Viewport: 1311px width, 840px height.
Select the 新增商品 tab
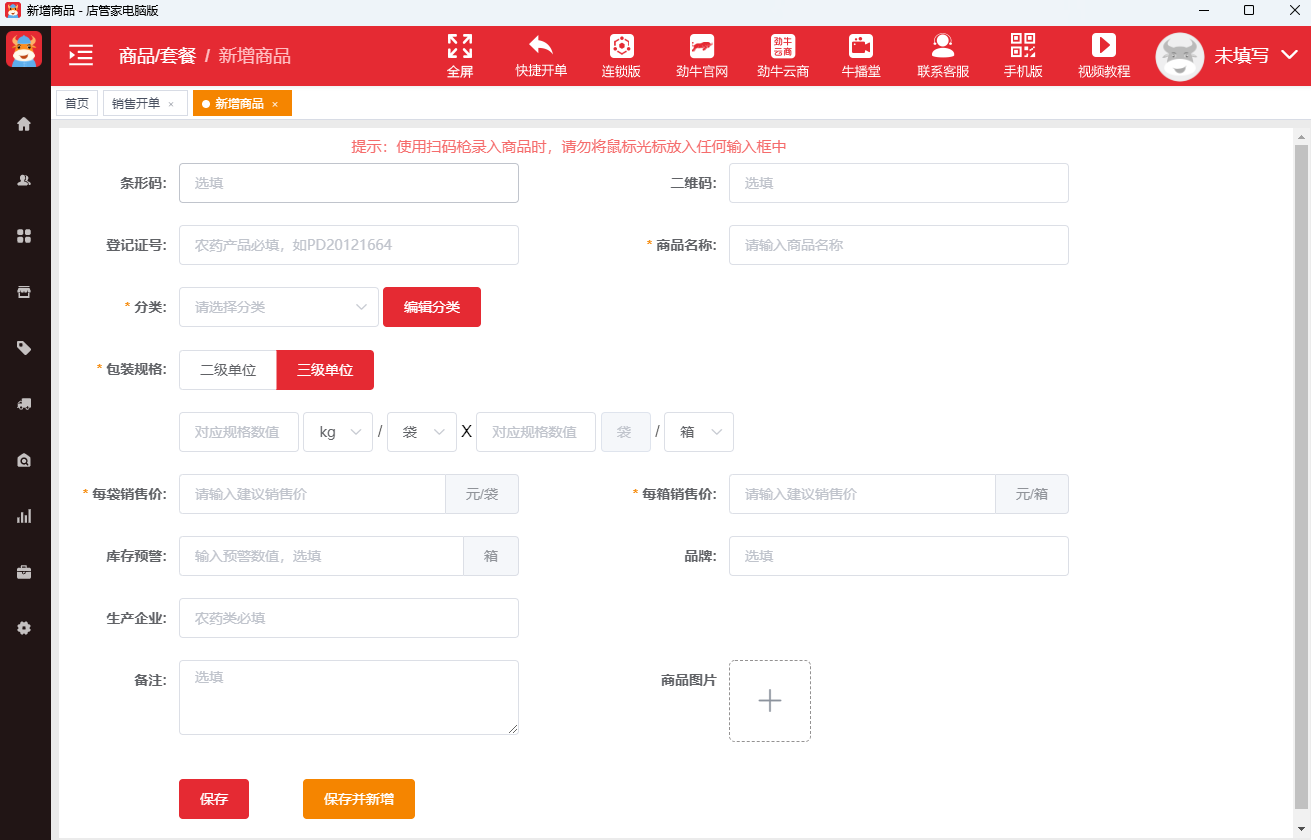[239, 104]
